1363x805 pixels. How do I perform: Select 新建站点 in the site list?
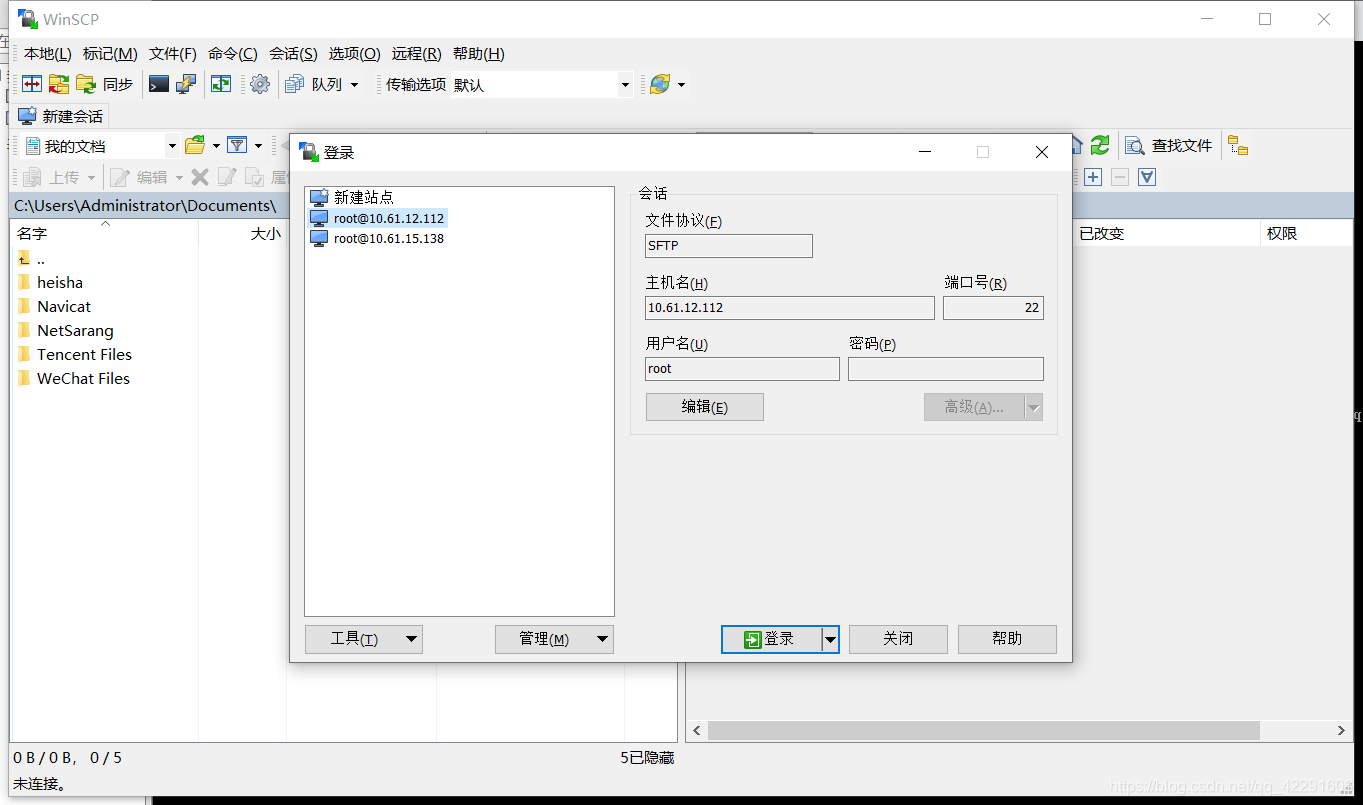pos(364,198)
